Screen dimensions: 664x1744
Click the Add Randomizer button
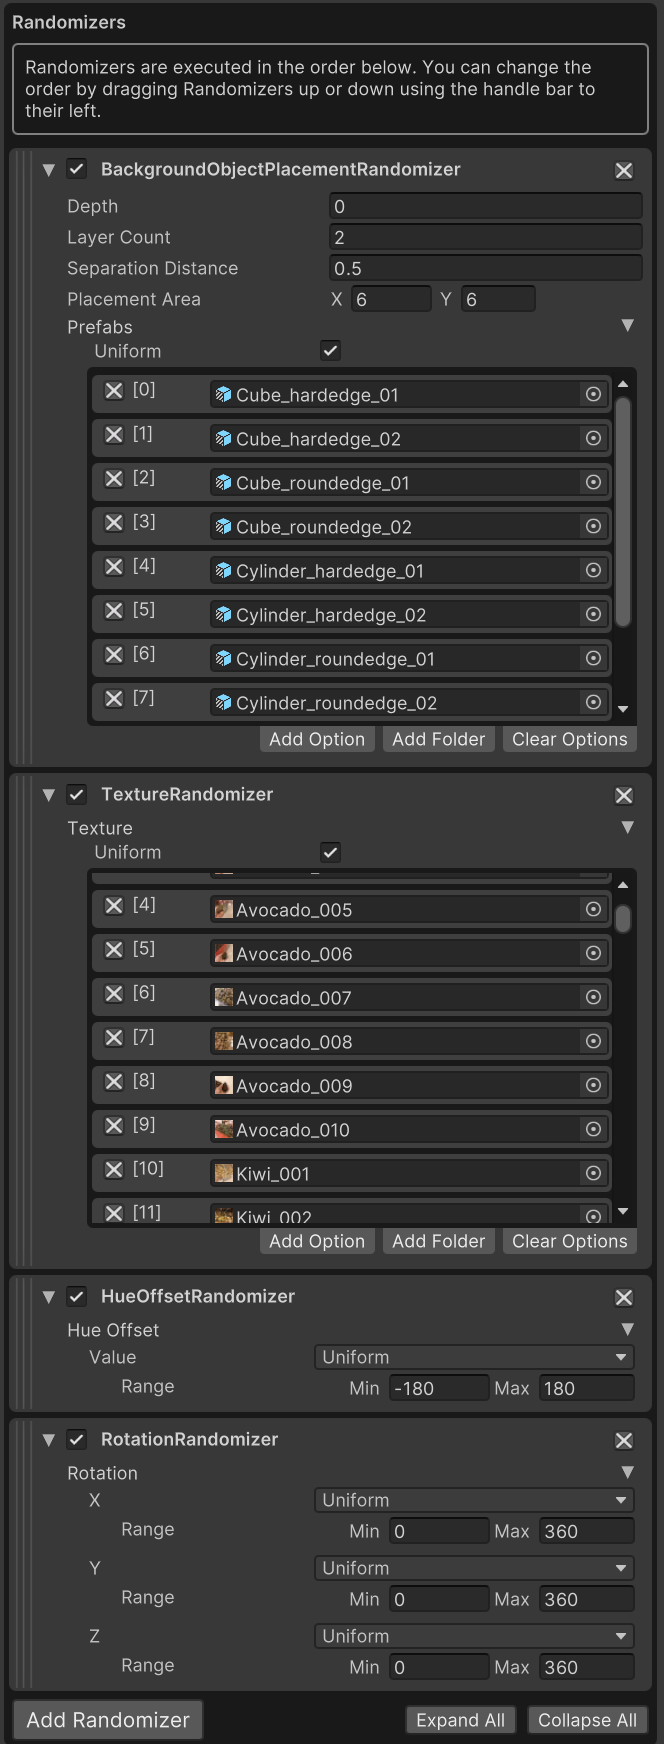click(108, 1720)
